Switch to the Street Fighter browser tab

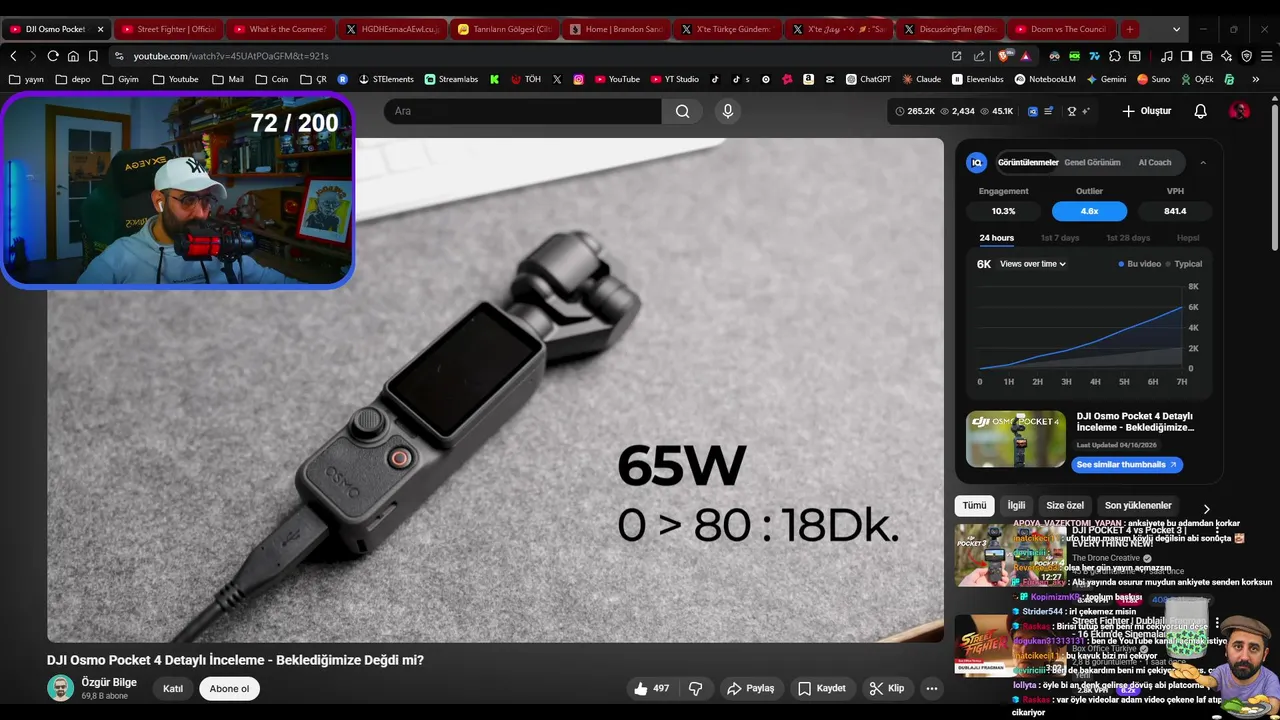coord(168,29)
